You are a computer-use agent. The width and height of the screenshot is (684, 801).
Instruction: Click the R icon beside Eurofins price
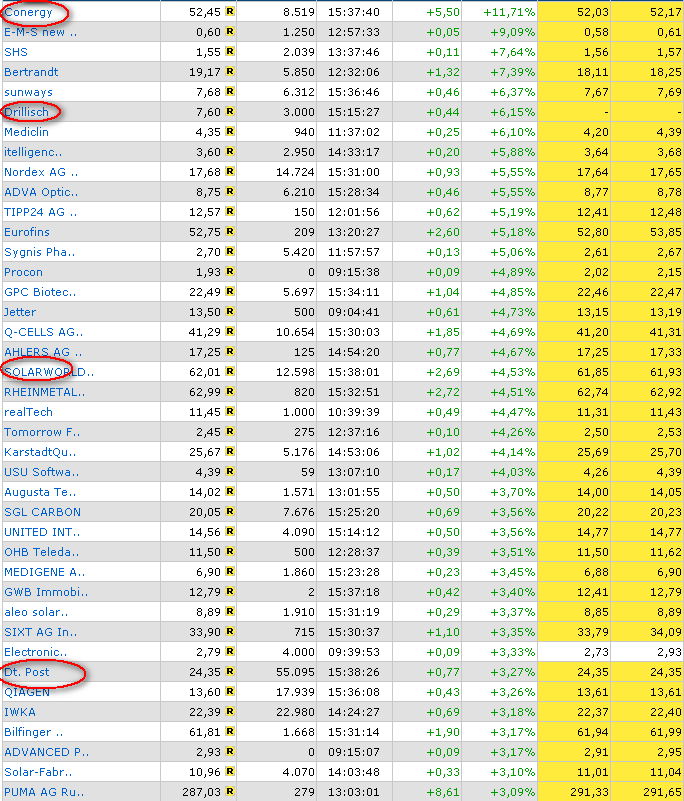230,232
